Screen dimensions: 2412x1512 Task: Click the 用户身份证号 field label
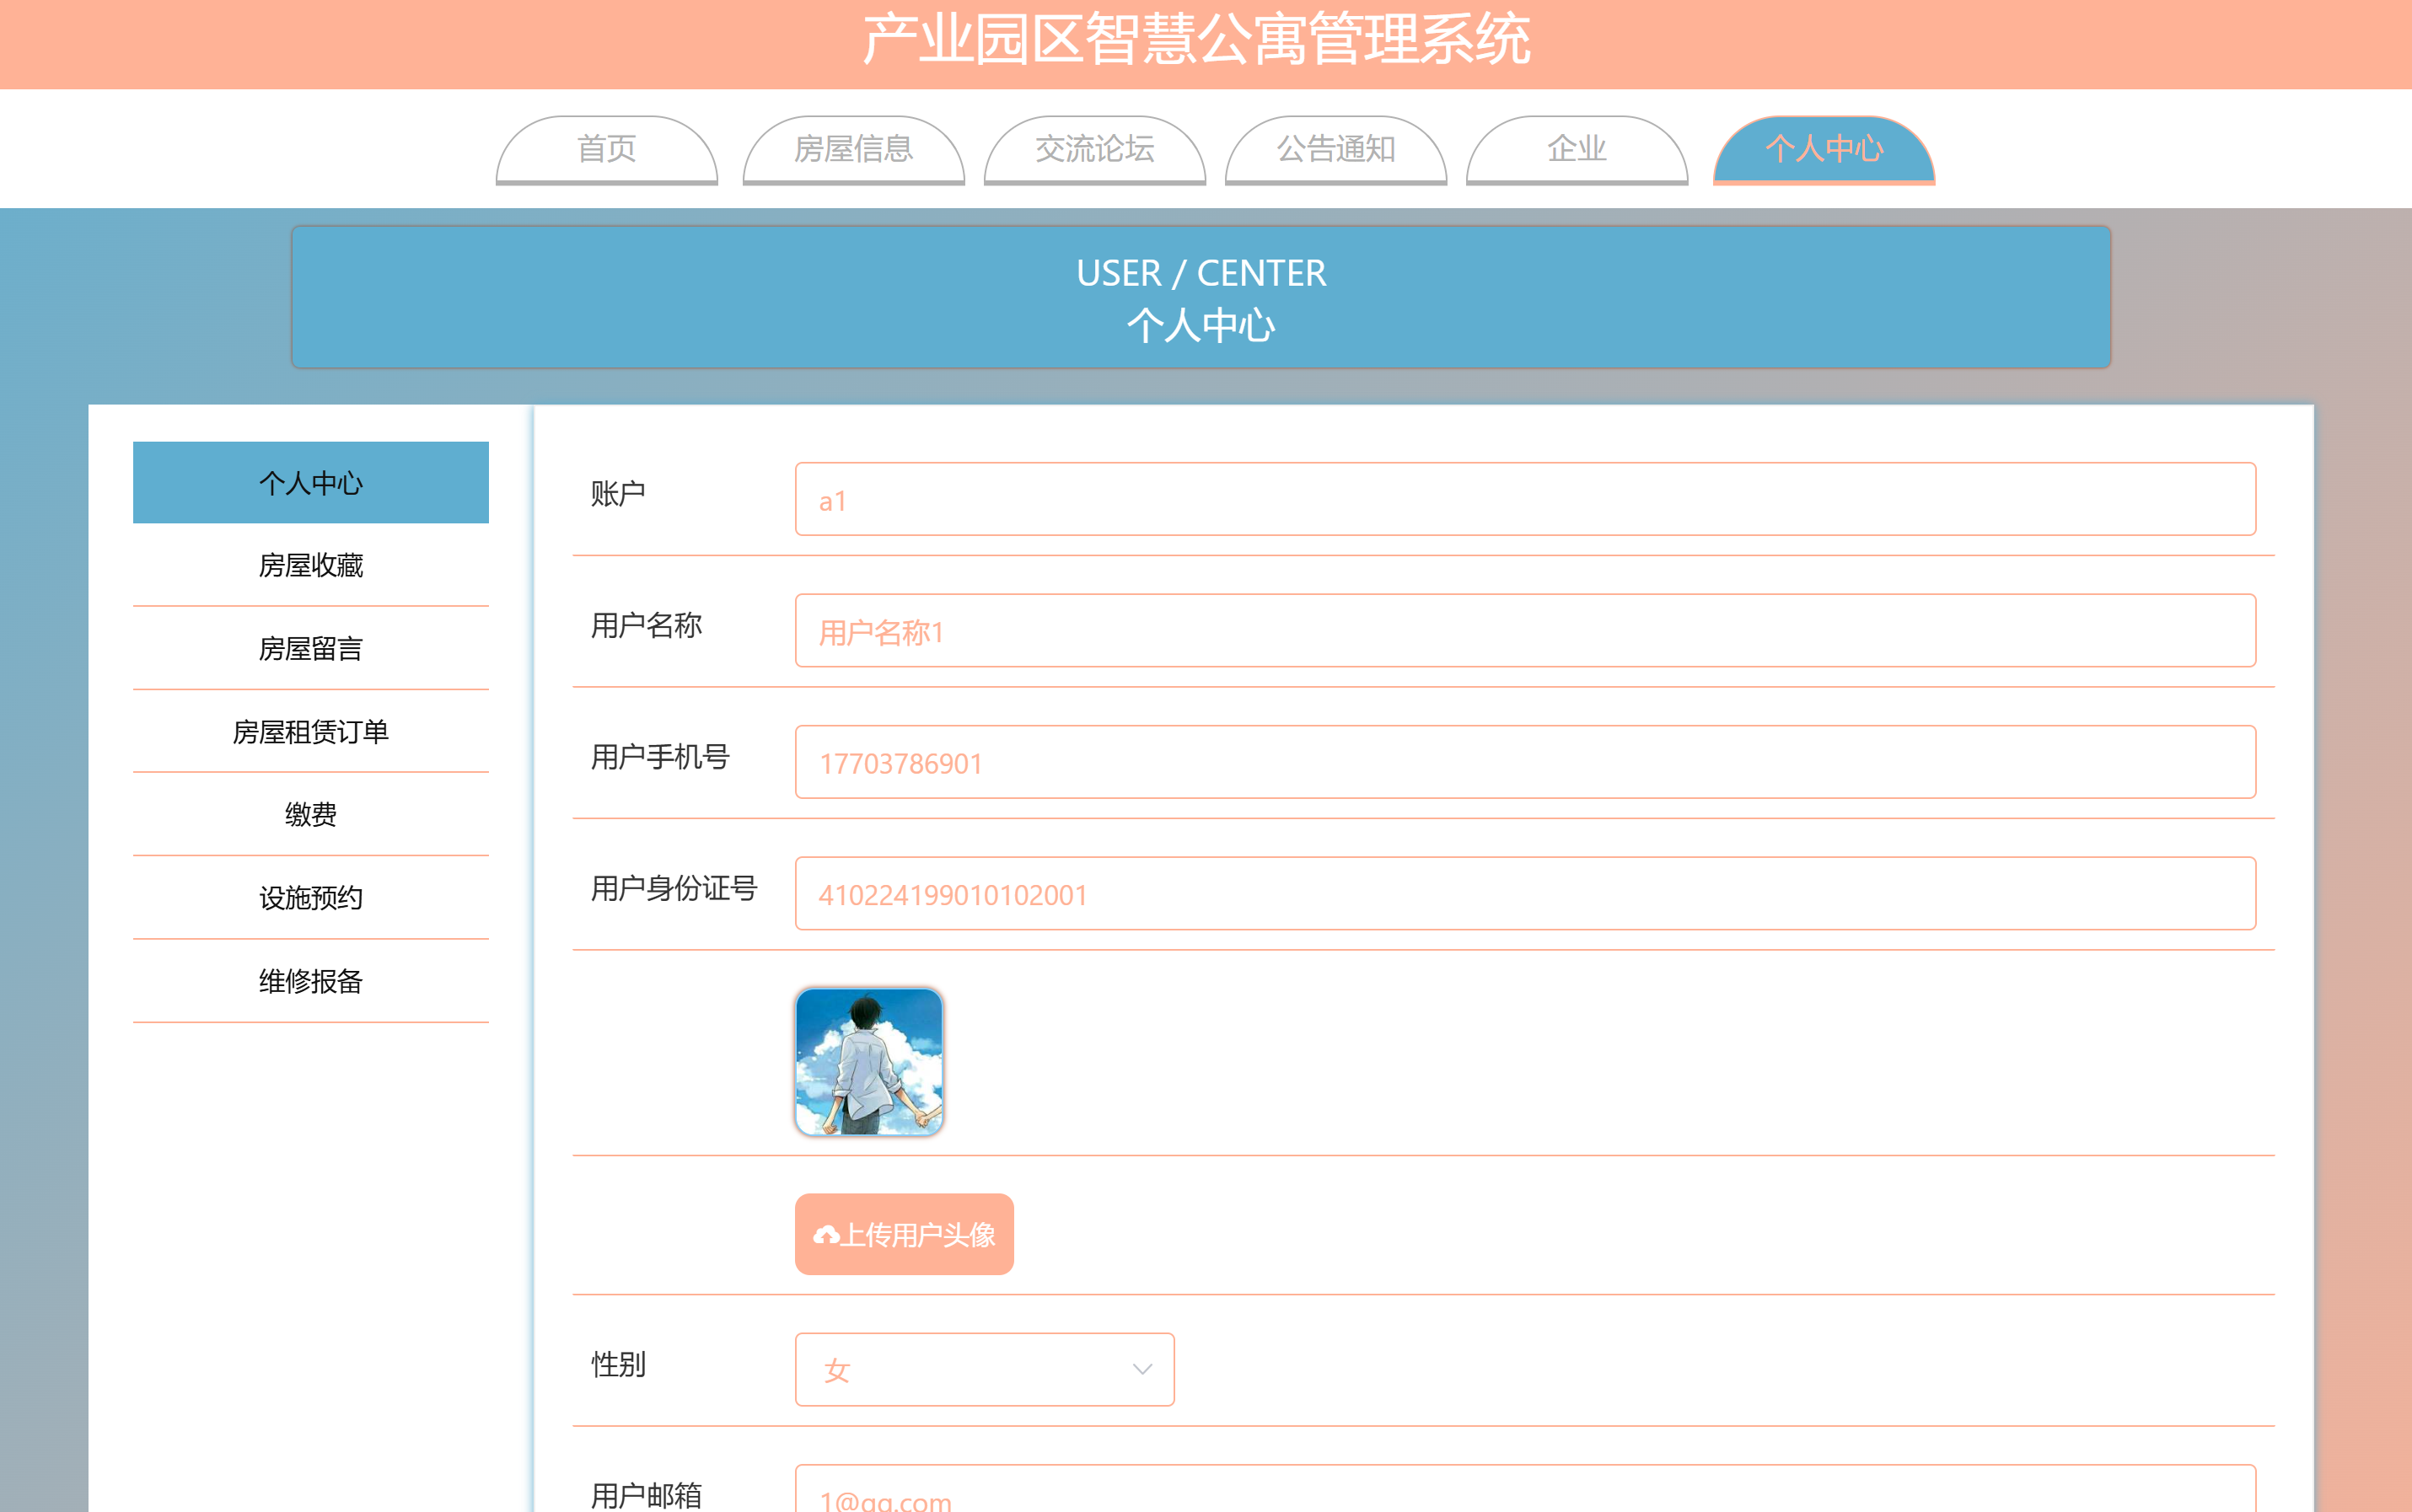(674, 888)
